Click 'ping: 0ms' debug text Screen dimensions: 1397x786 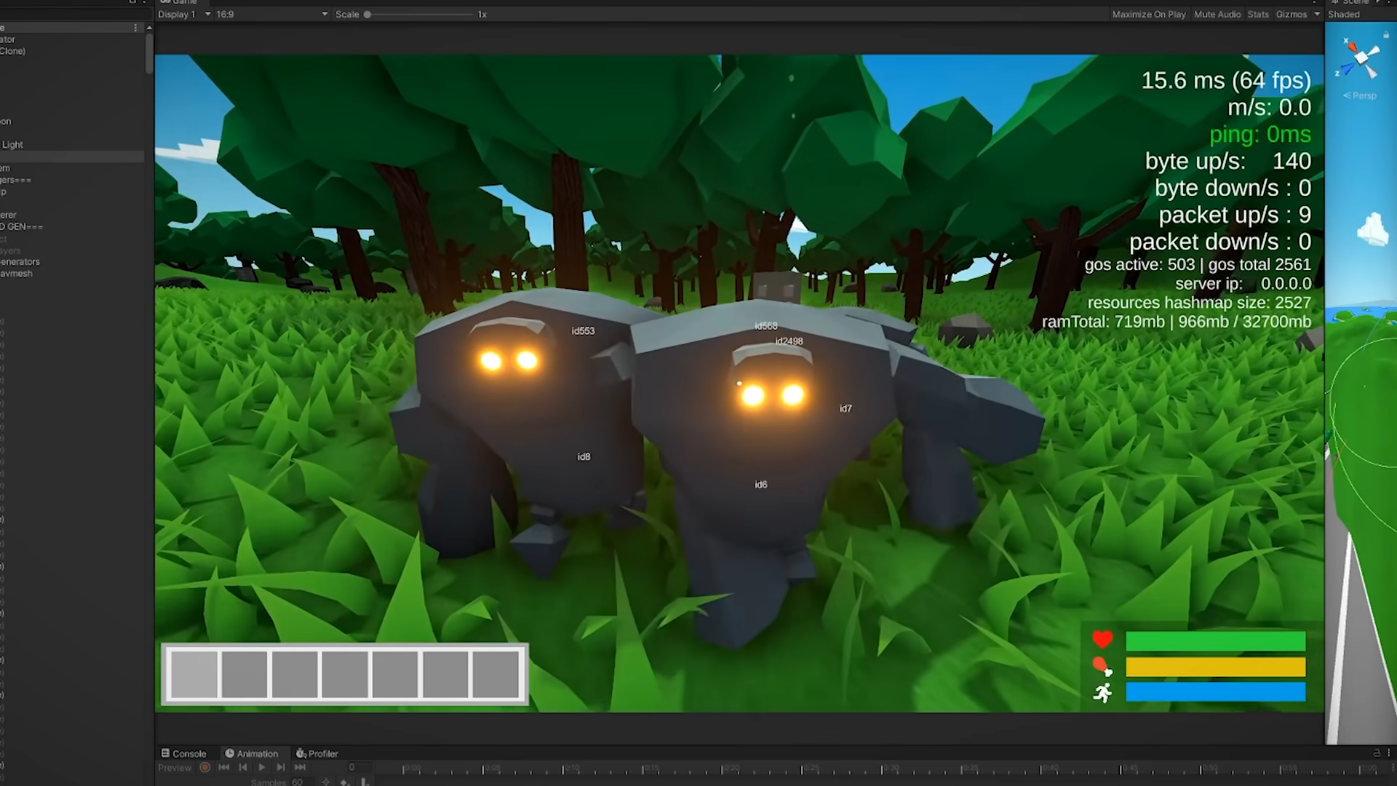tap(1260, 135)
